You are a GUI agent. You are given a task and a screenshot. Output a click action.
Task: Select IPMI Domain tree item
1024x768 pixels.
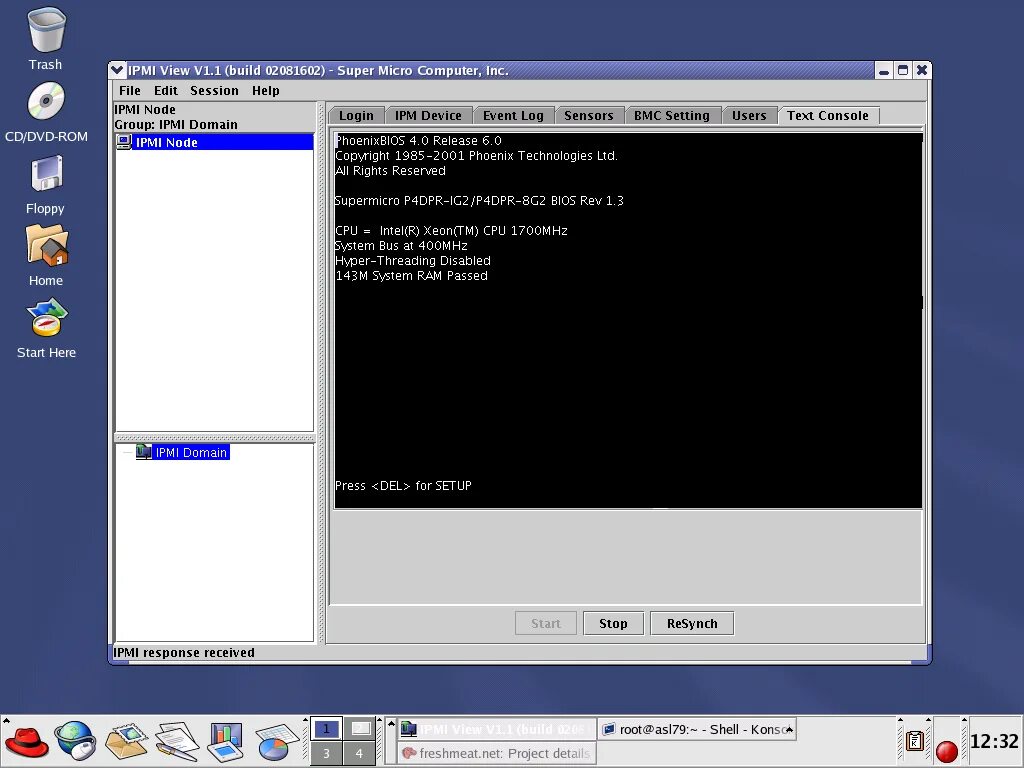(x=191, y=452)
